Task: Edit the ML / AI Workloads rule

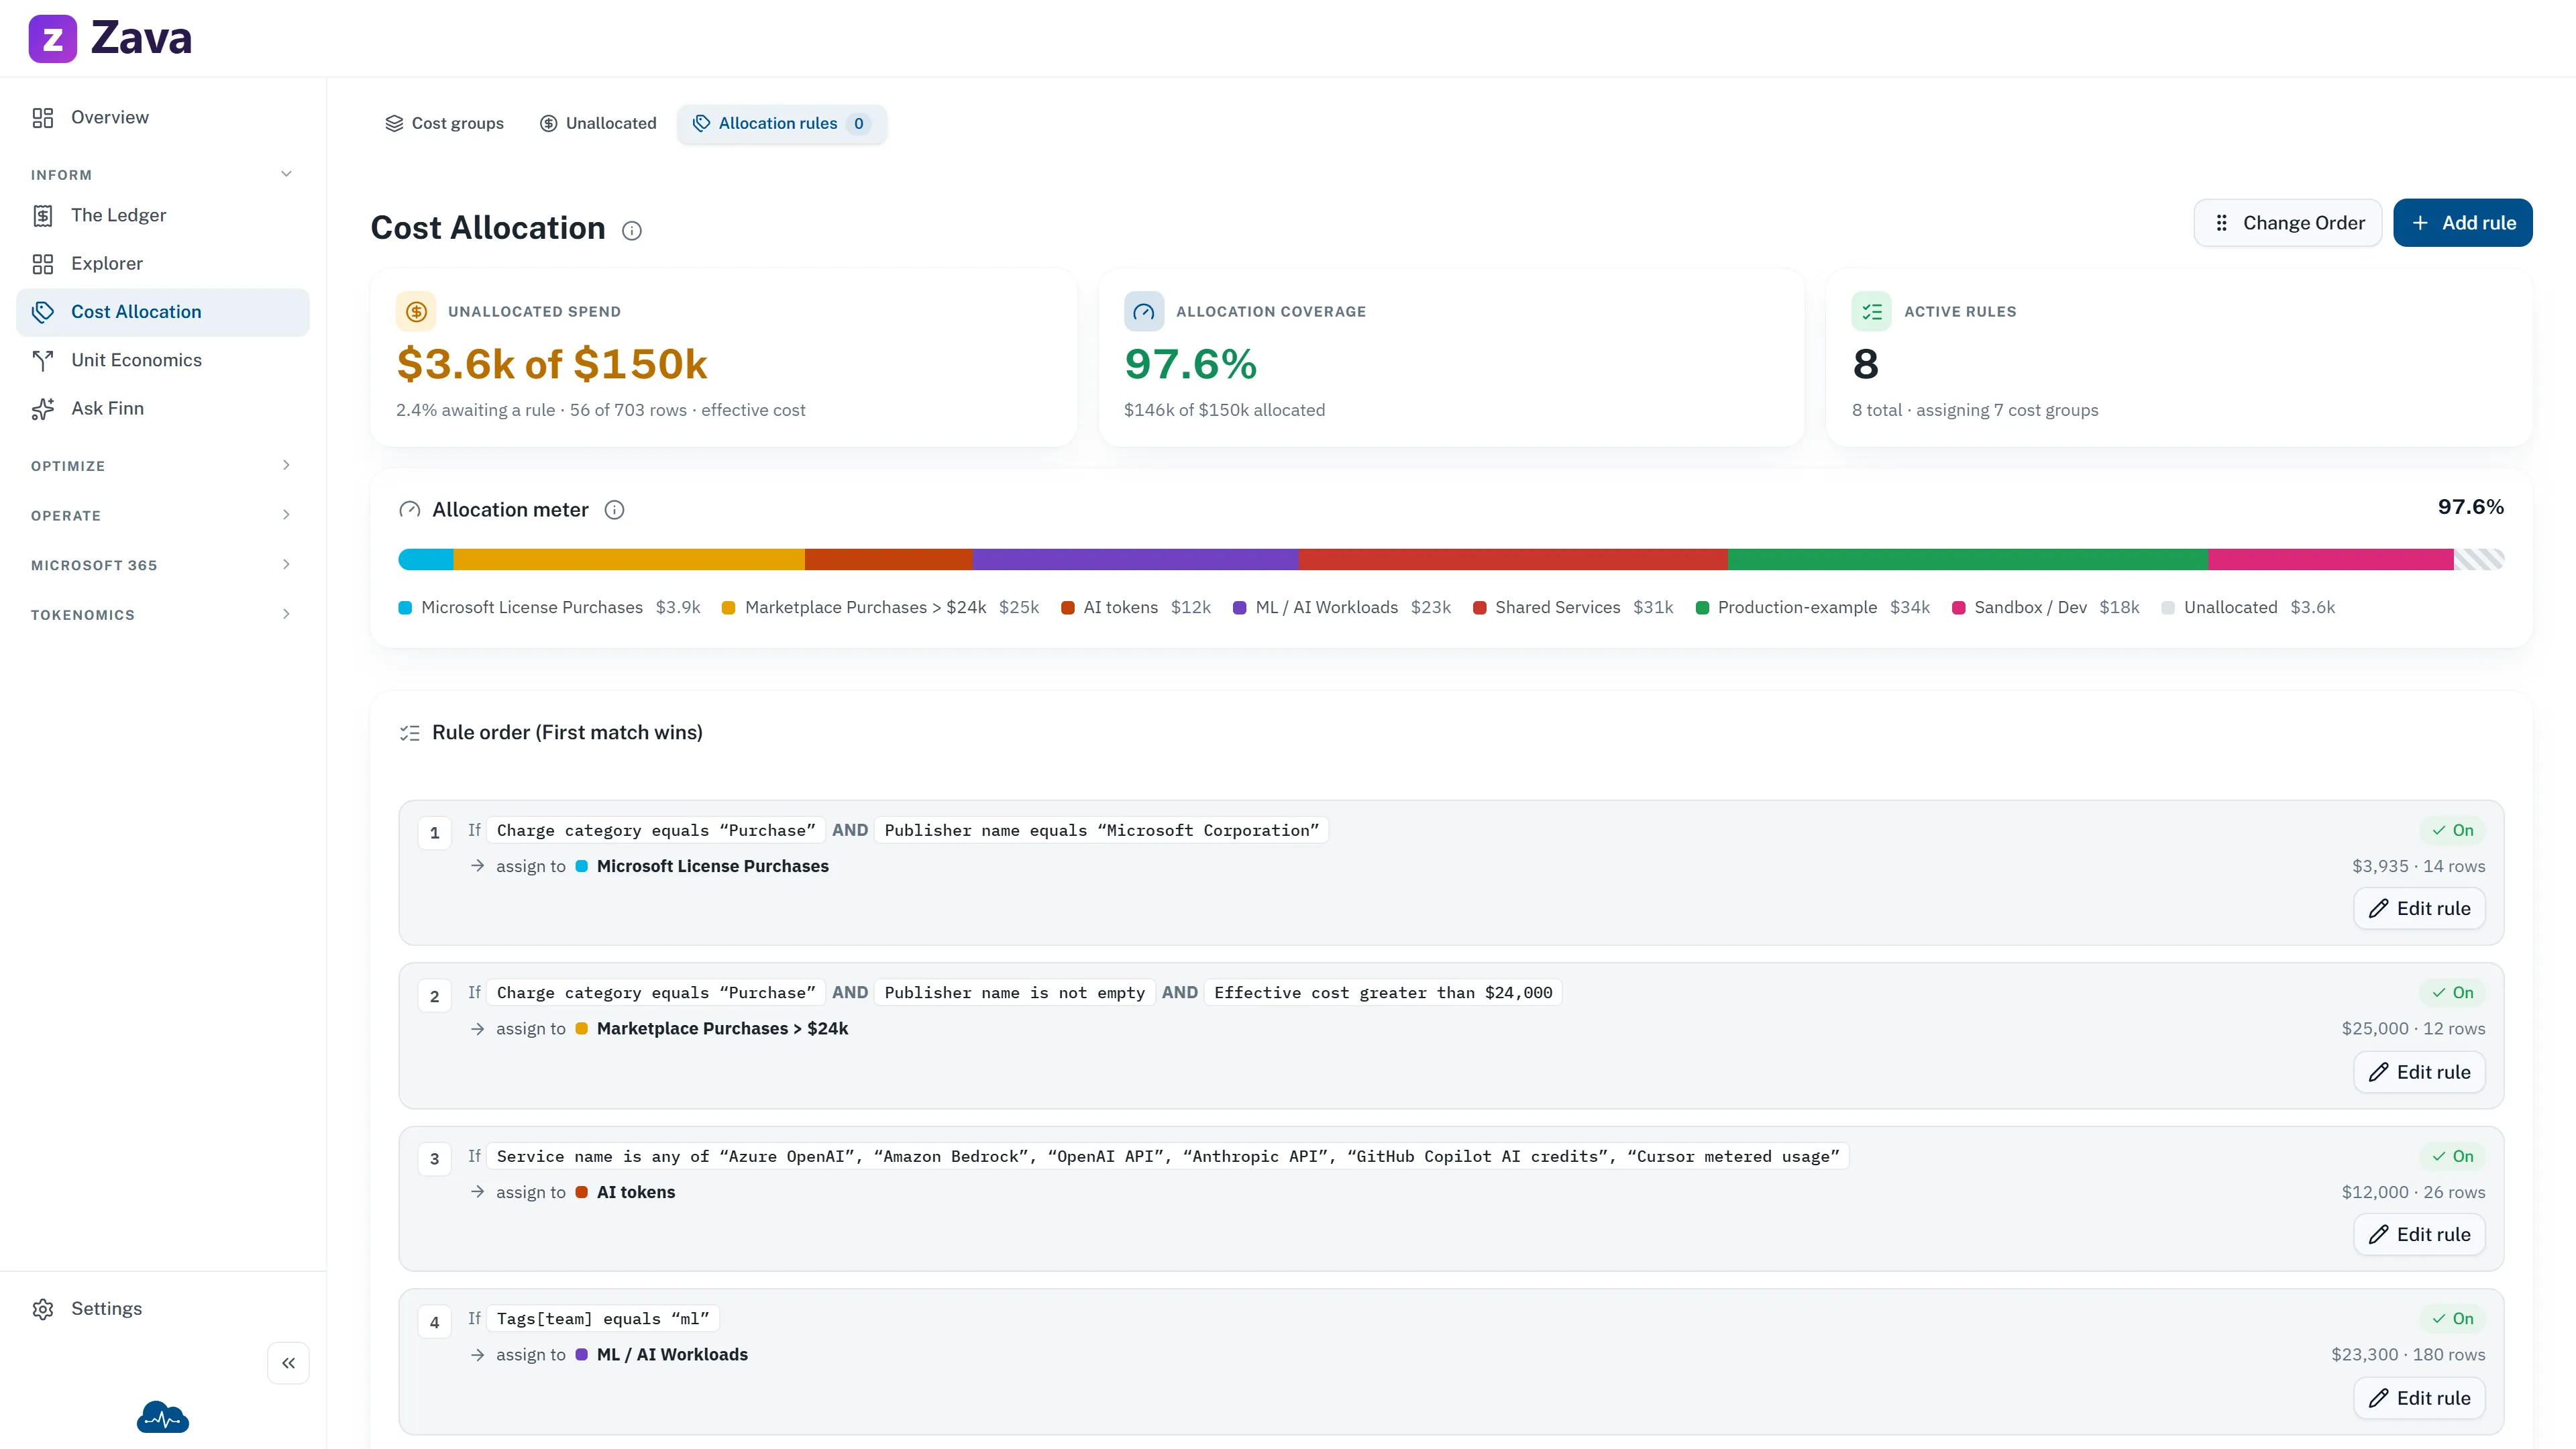Action: point(2419,1399)
